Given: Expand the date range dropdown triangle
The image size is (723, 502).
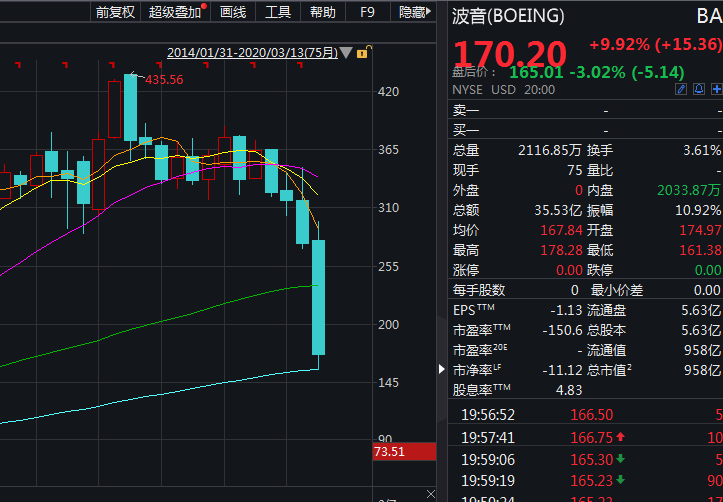Looking at the screenshot, I should 347,53.
